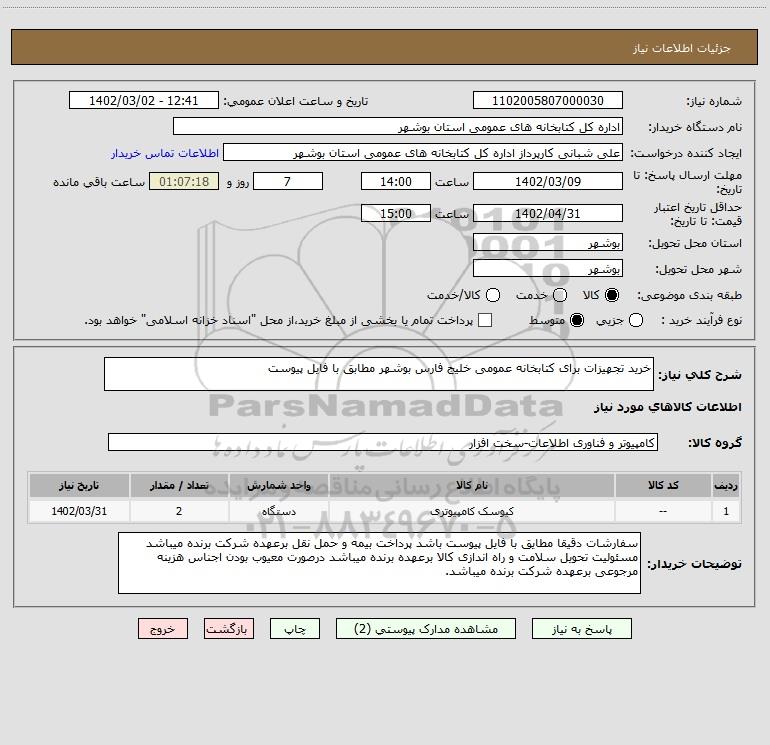This screenshot has height=745, width=770.
Task: Click اطلاعات کالاهای مورد نیاز heading
Action: click(668, 407)
